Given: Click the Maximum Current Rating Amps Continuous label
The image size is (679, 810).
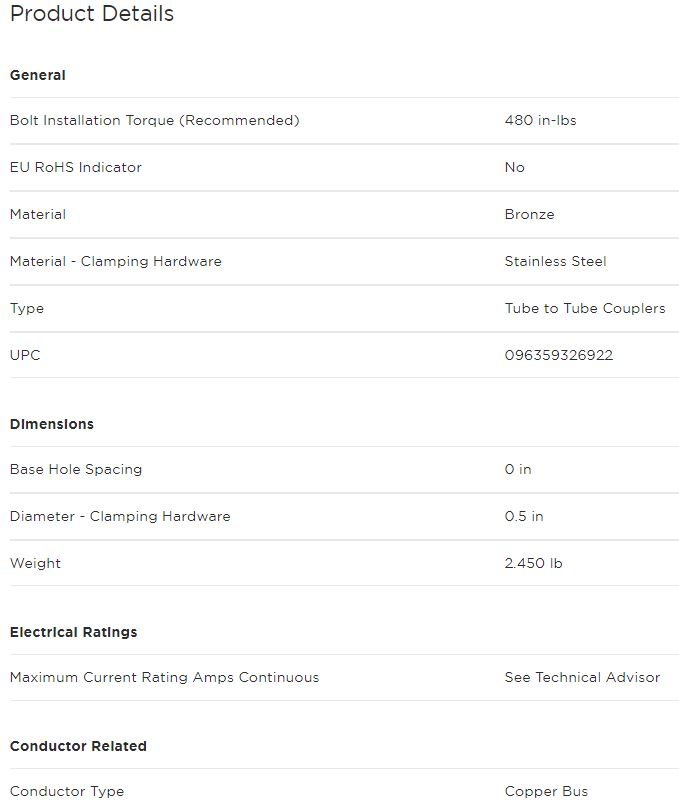Looking at the screenshot, I should (164, 678).
